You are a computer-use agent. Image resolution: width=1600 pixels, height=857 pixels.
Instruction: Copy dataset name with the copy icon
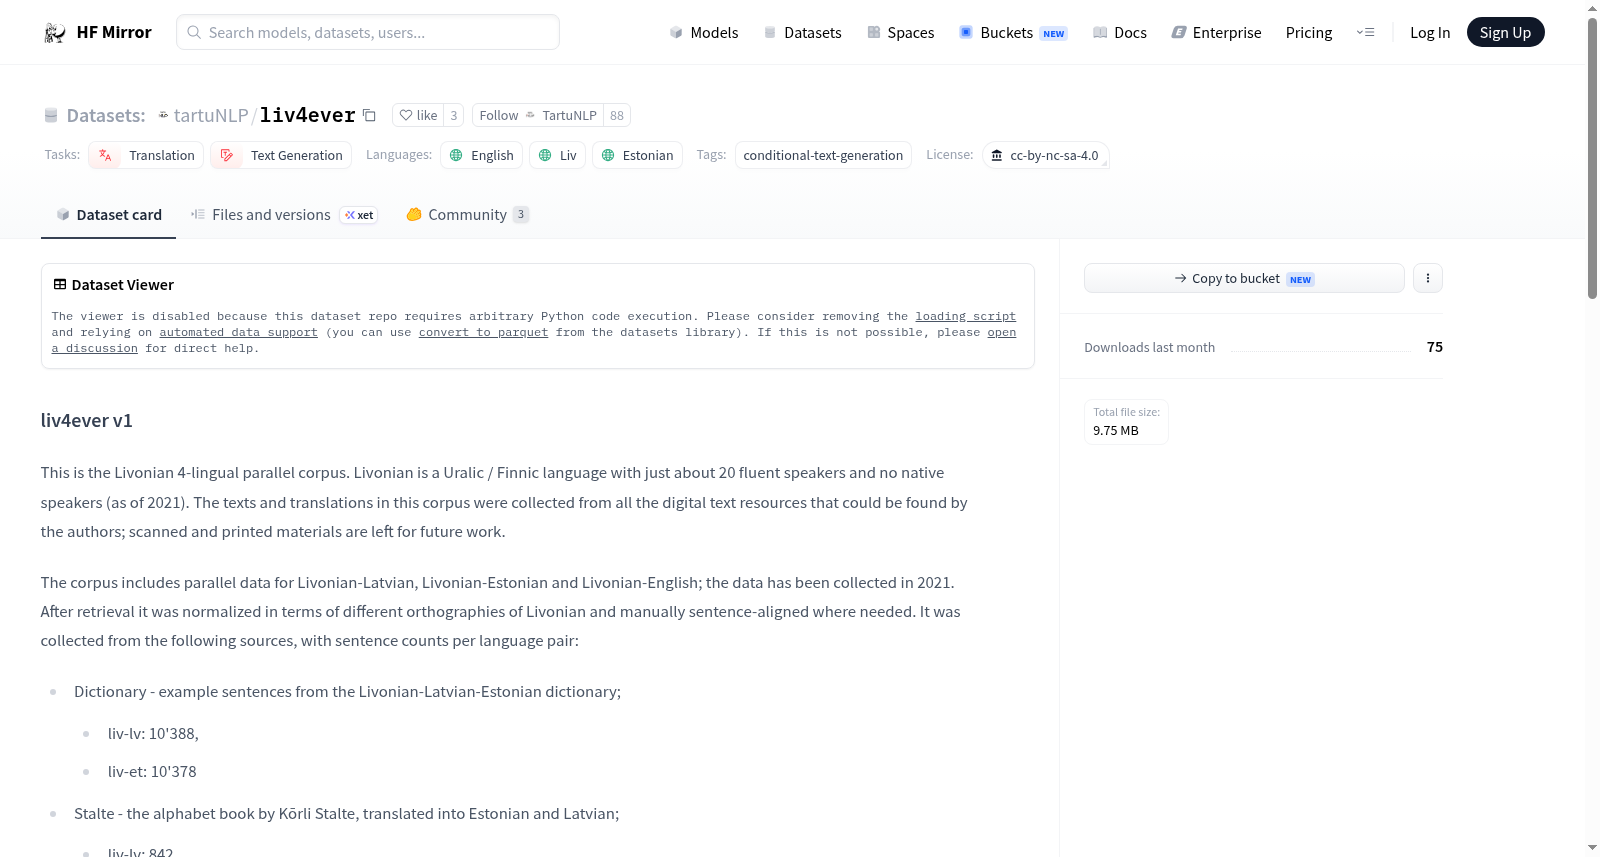tap(369, 115)
